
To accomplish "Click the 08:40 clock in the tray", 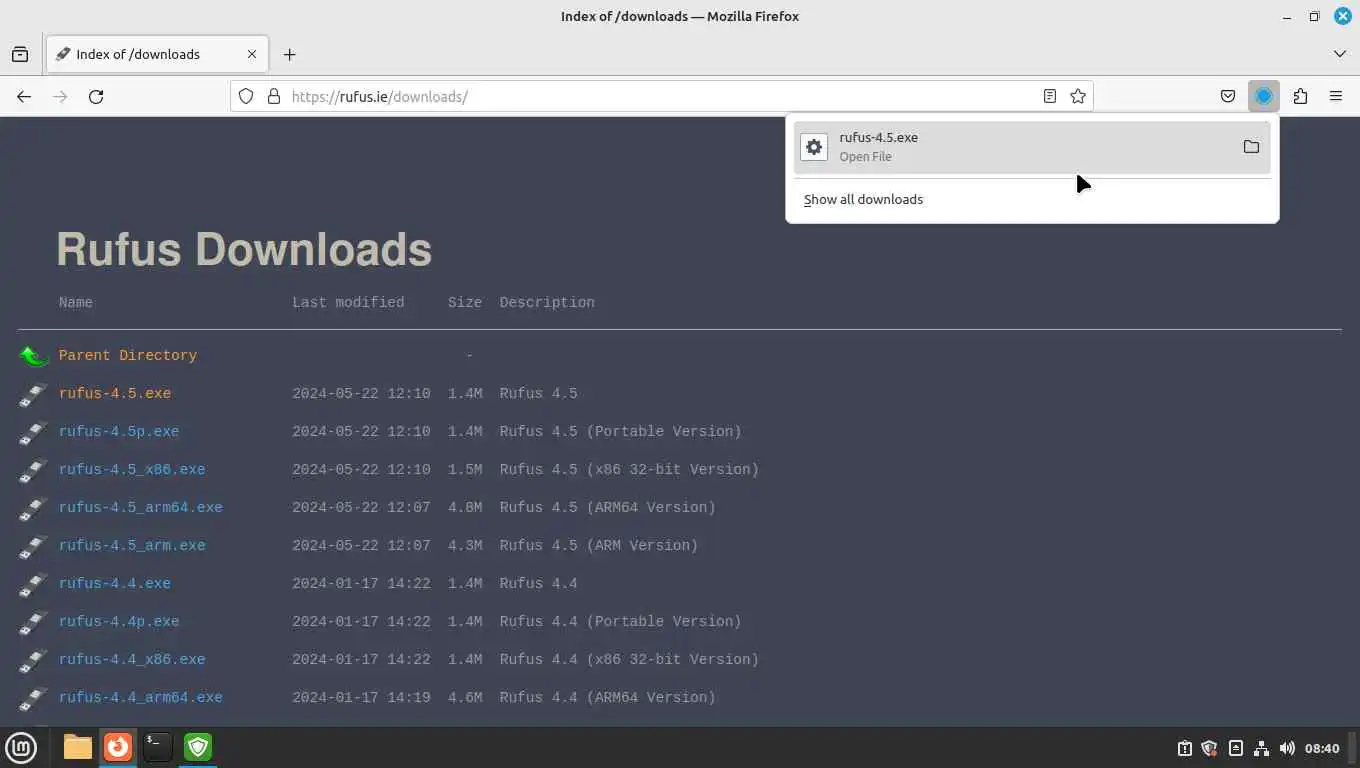I will (1322, 748).
